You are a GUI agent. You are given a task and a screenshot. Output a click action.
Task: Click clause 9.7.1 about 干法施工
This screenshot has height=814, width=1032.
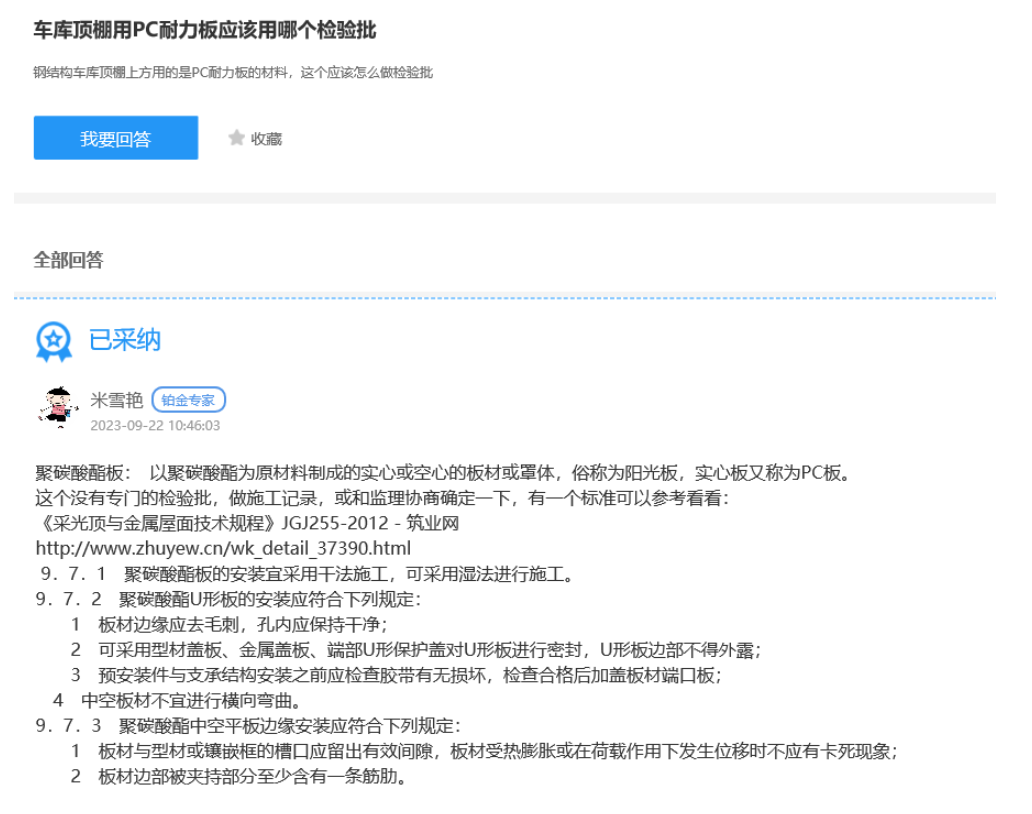coord(305,574)
